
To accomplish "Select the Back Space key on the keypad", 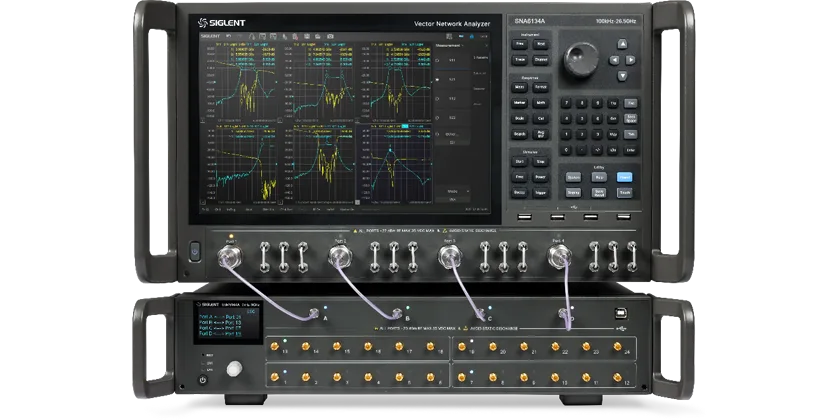I will [x=631, y=118].
